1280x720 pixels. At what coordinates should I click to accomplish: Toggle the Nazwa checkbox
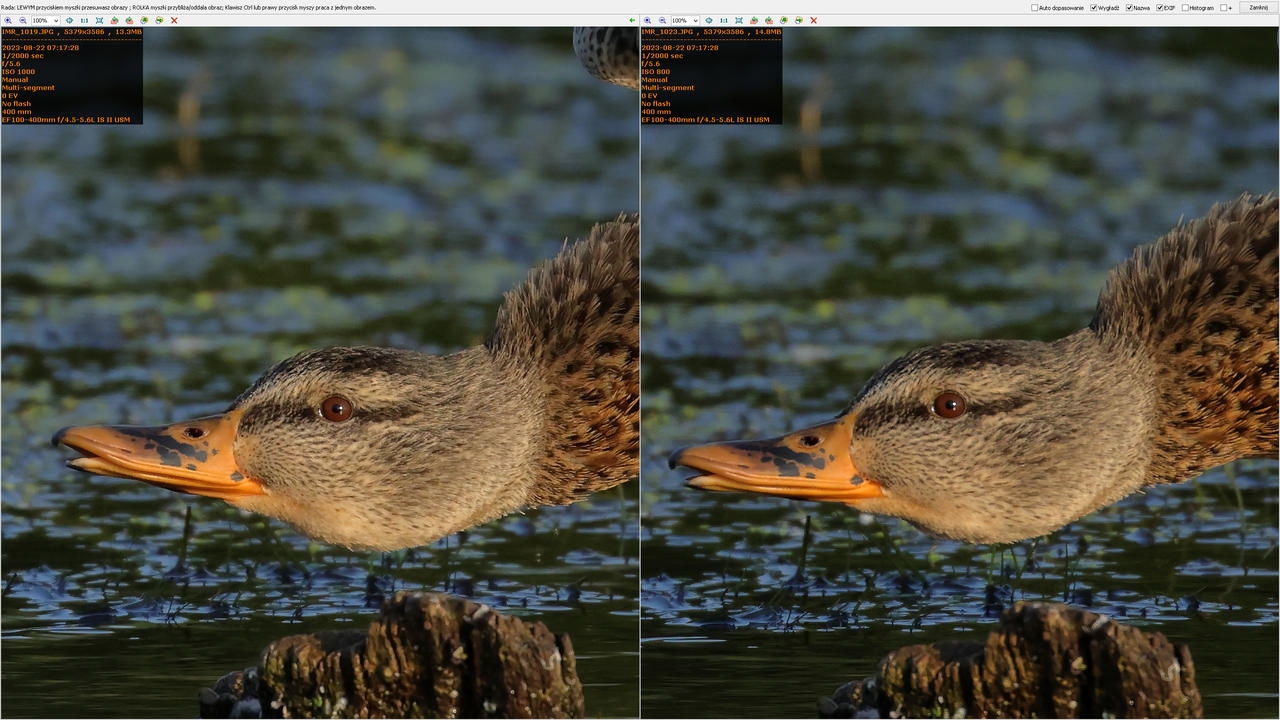tap(1130, 8)
